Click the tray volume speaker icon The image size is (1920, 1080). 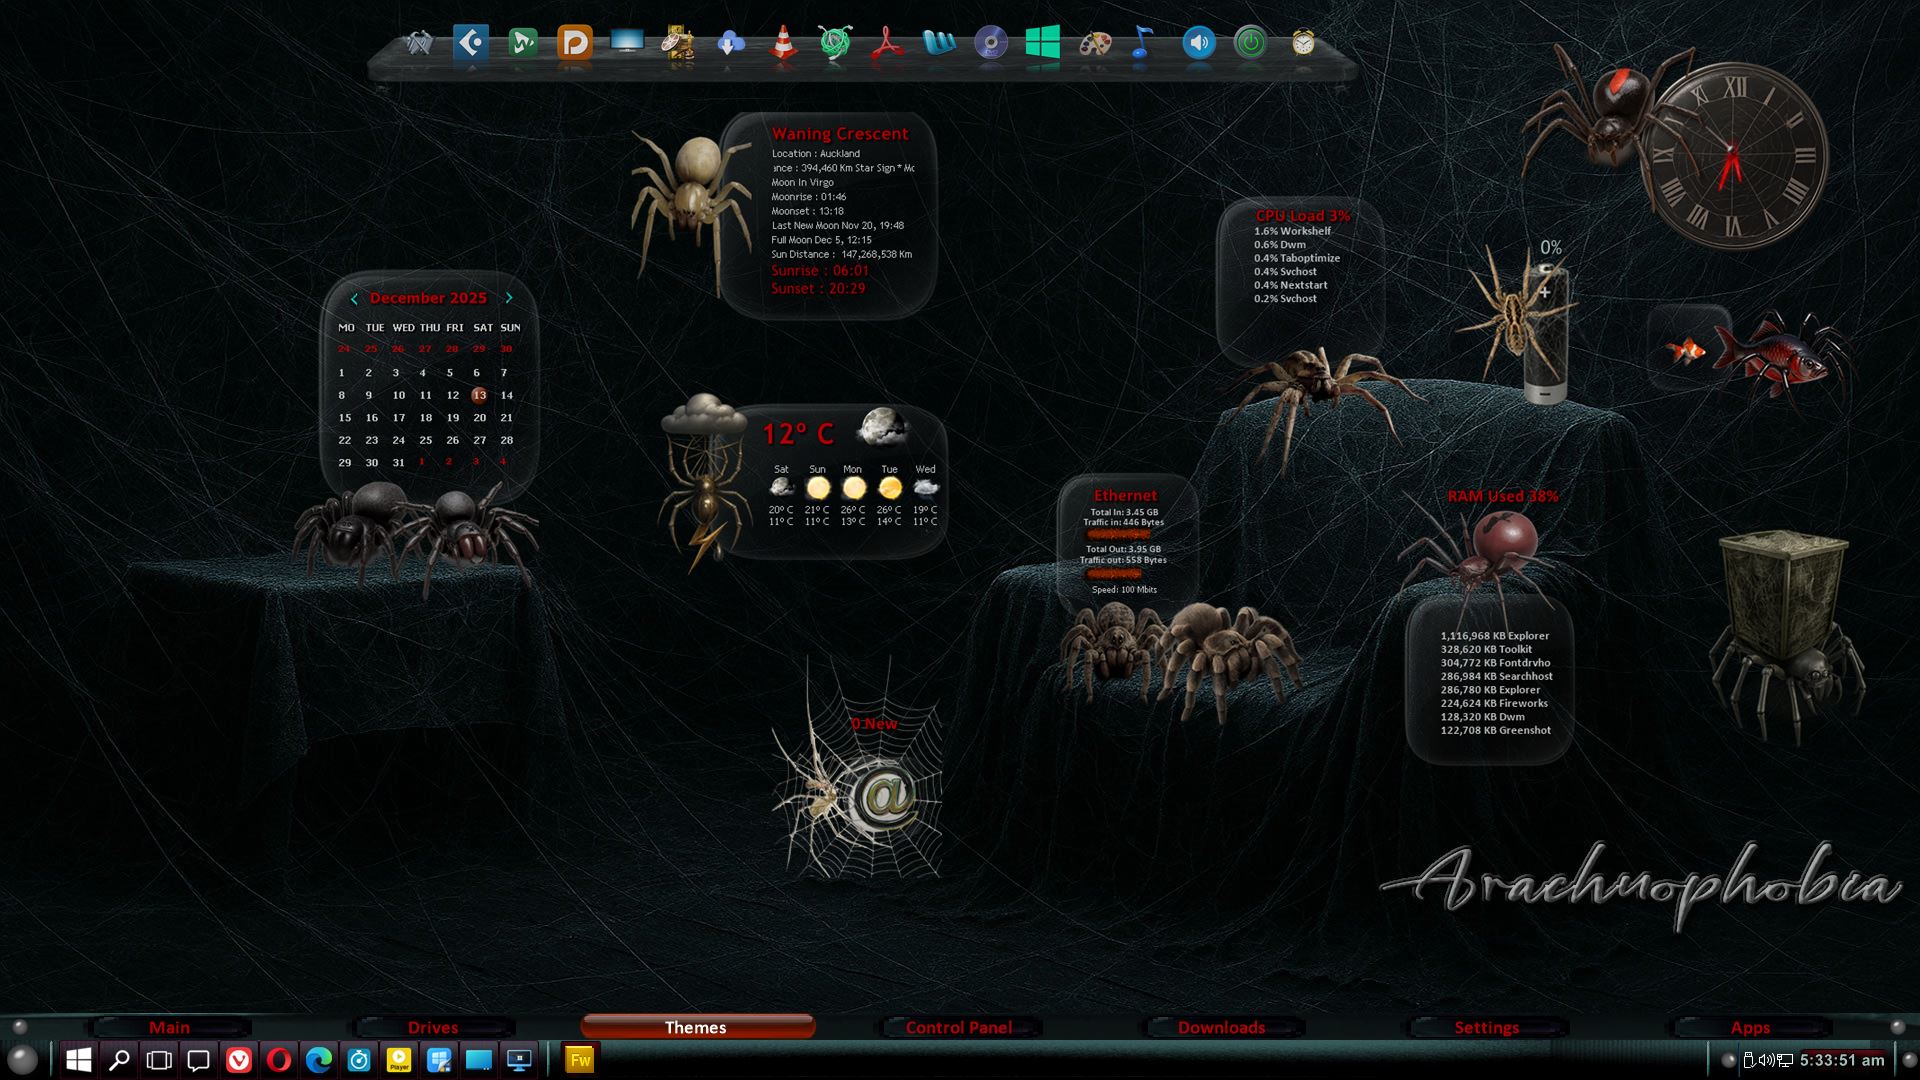[x=1765, y=1060]
